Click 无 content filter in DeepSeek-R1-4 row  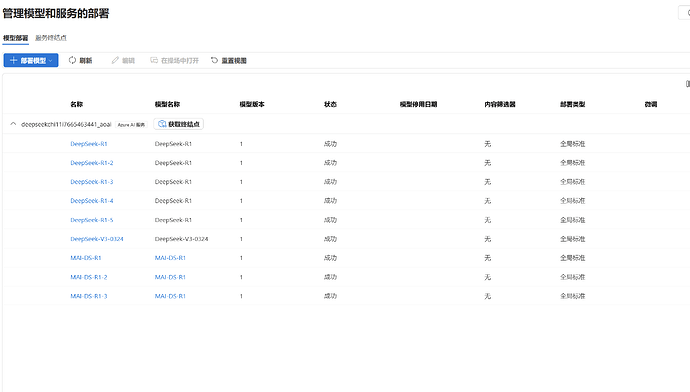488,201
